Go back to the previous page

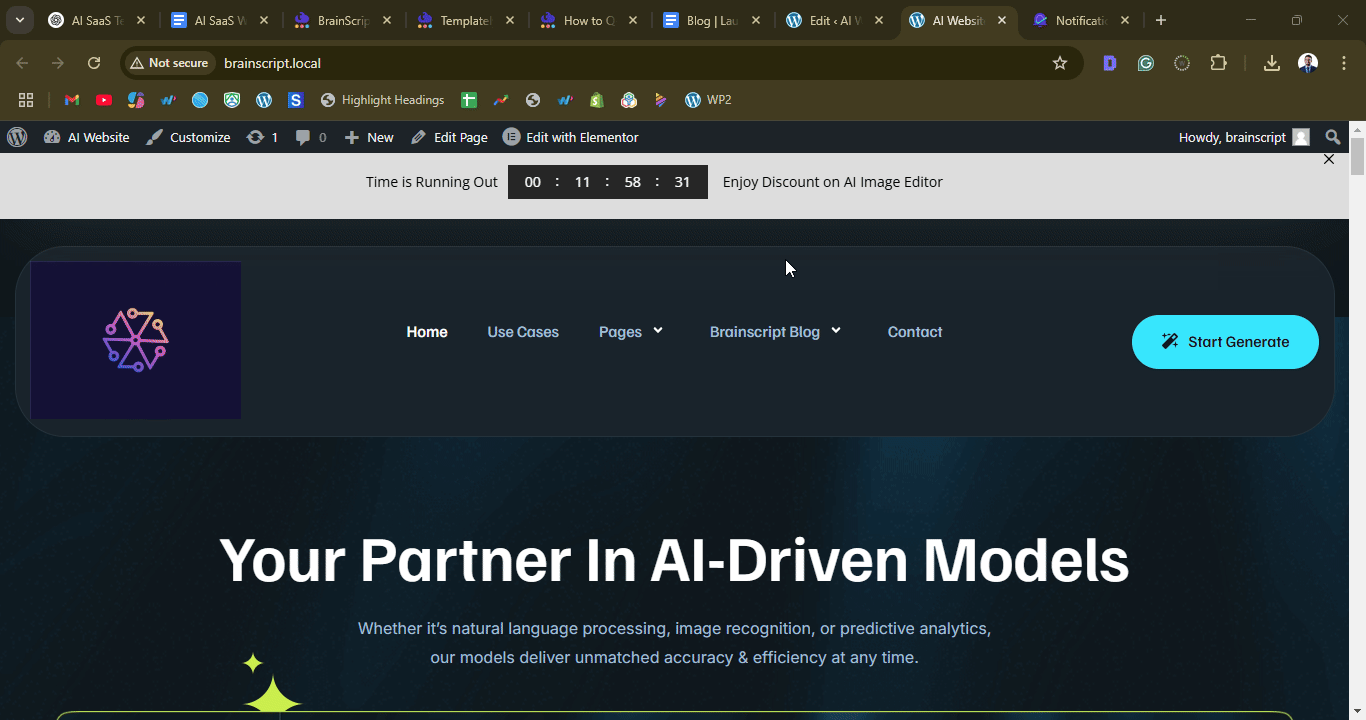[22, 63]
